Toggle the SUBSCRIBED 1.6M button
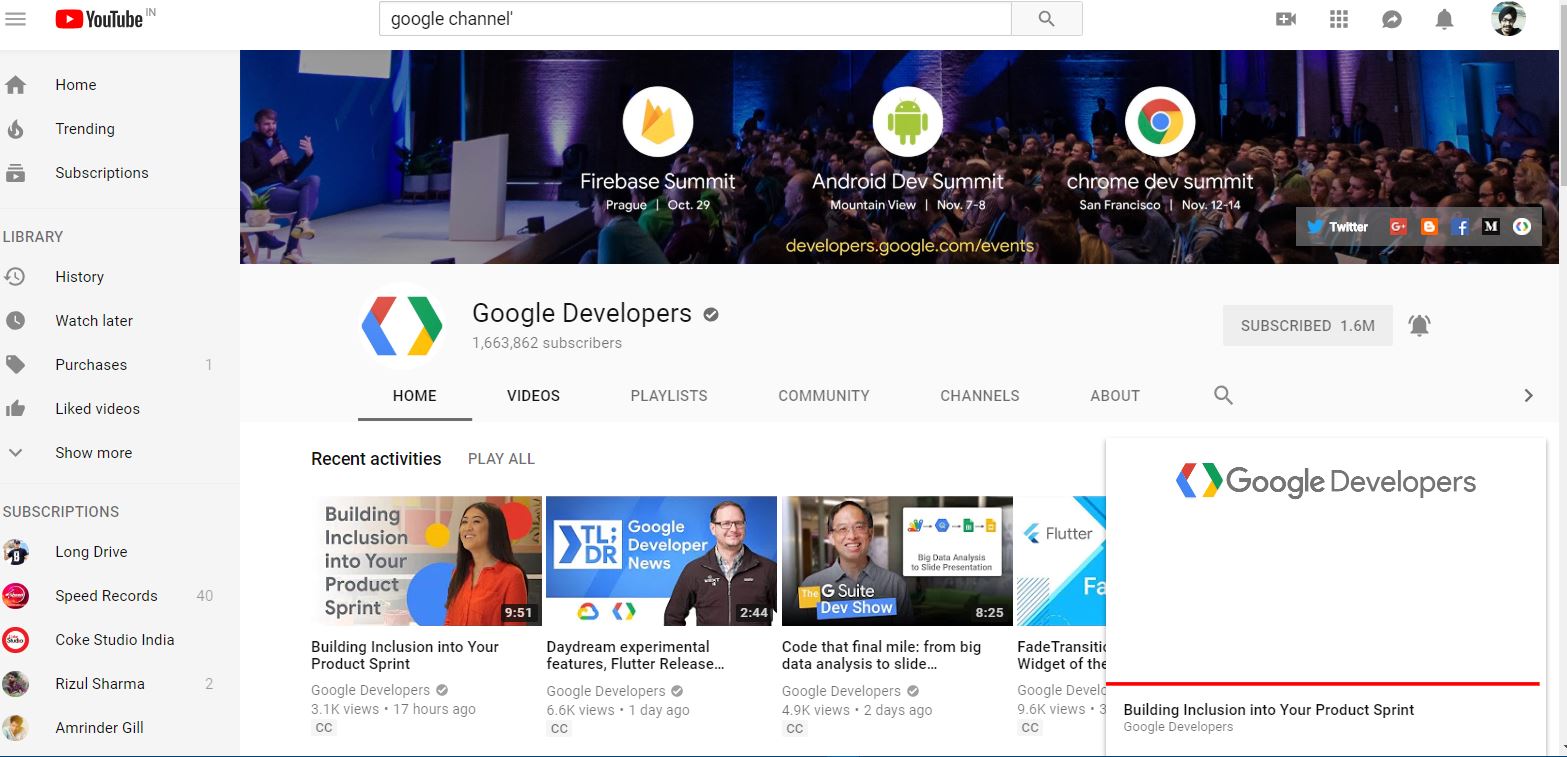This screenshot has height=757, width=1567. pyautogui.click(x=1308, y=326)
